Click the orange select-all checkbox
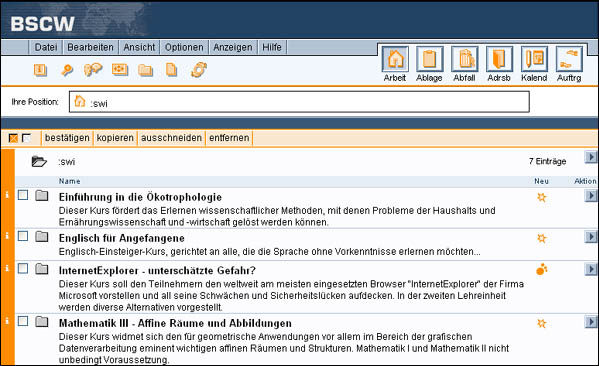 13,138
